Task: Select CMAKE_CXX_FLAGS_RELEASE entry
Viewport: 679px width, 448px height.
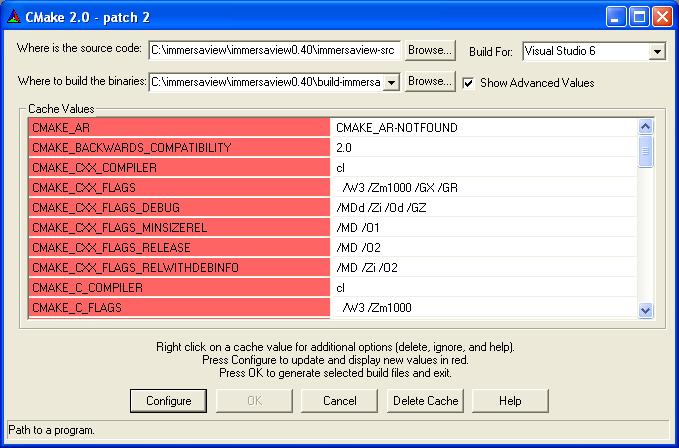Action: pos(179,247)
